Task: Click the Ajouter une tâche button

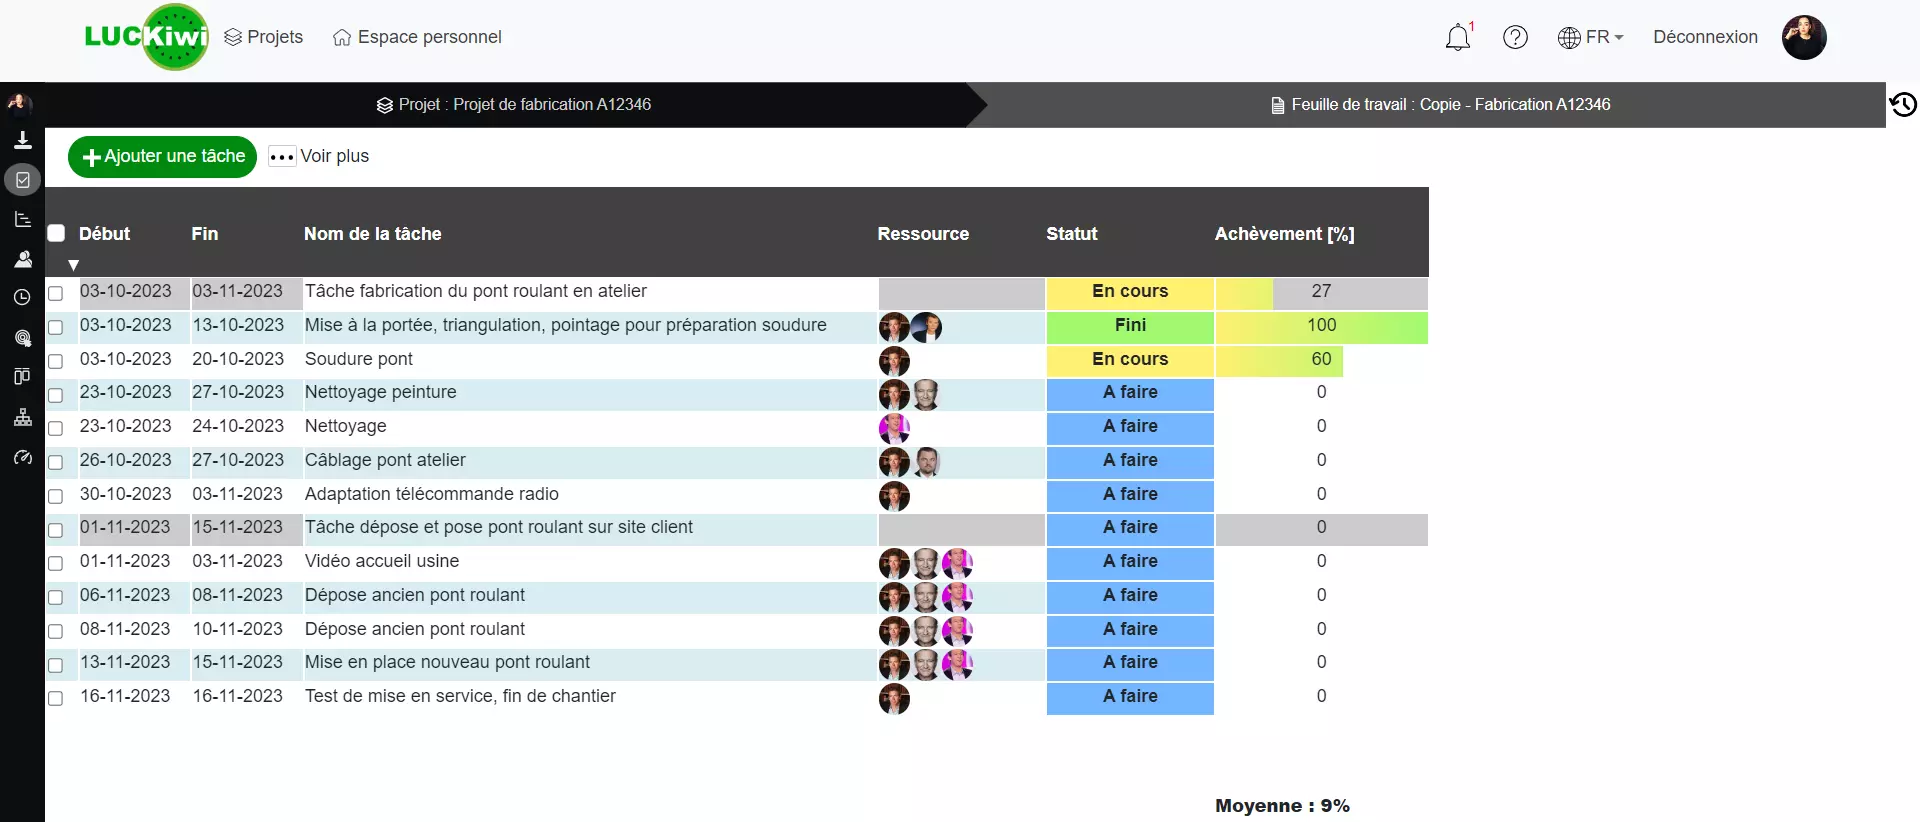Action: [x=163, y=157]
